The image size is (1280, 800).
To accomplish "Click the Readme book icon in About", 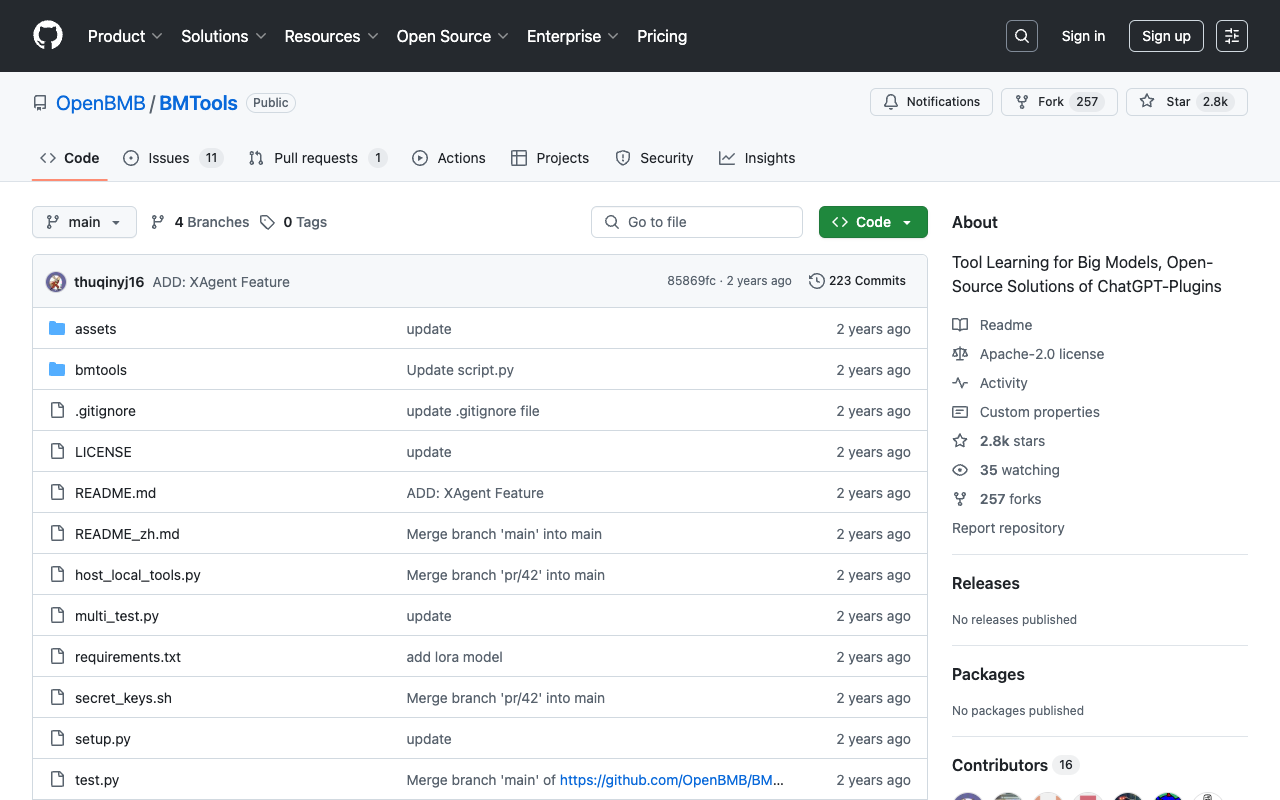I will tap(960, 325).
